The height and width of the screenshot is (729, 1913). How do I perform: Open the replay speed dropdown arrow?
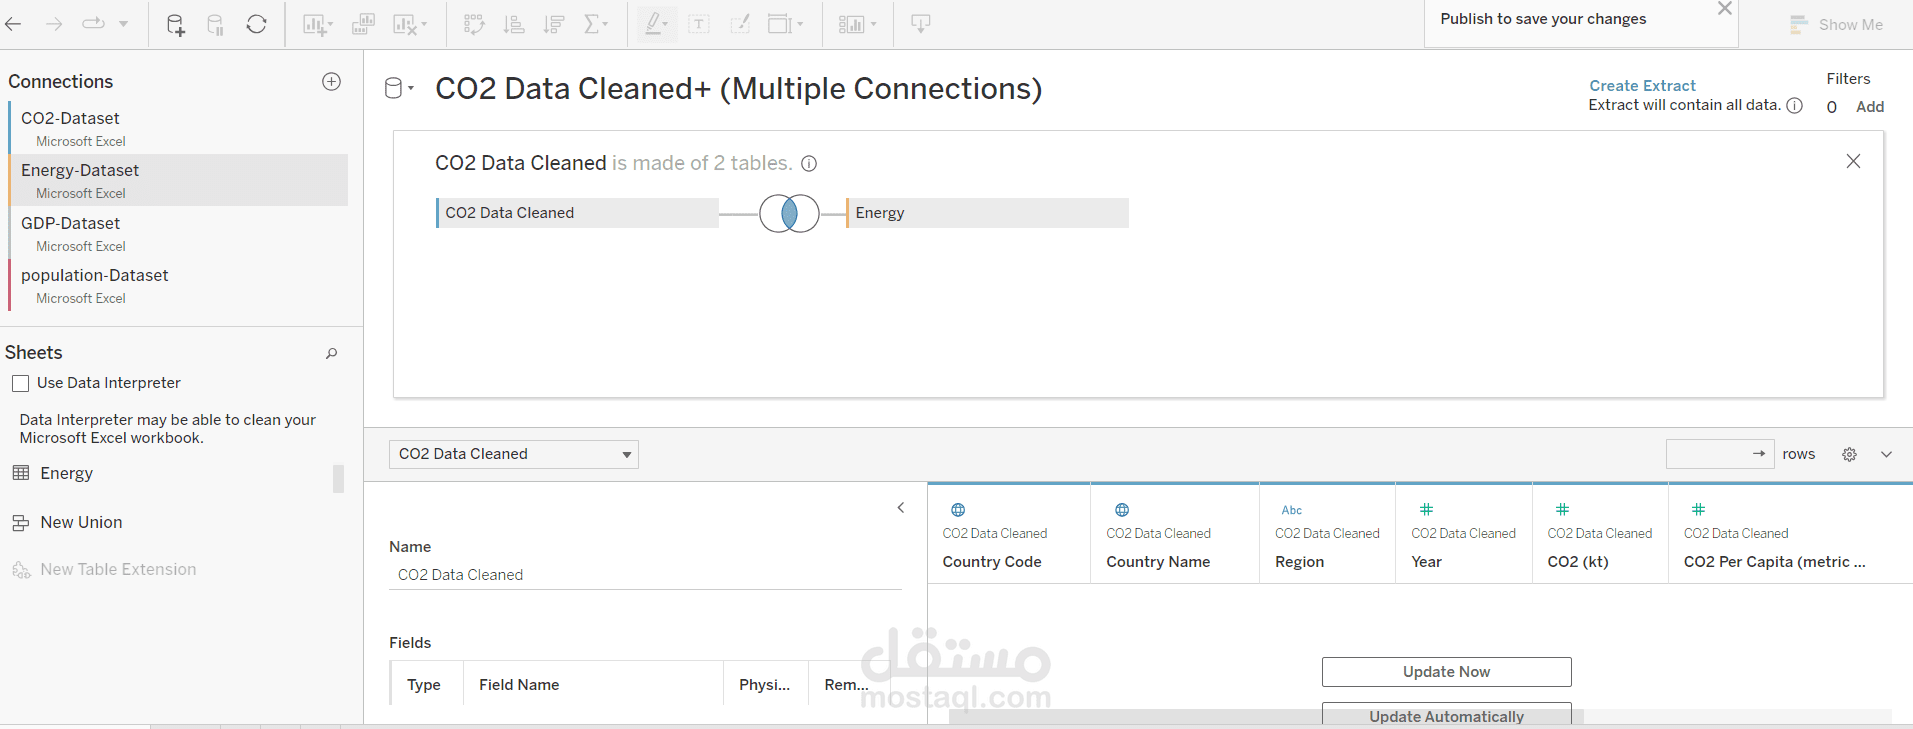(x=123, y=23)
